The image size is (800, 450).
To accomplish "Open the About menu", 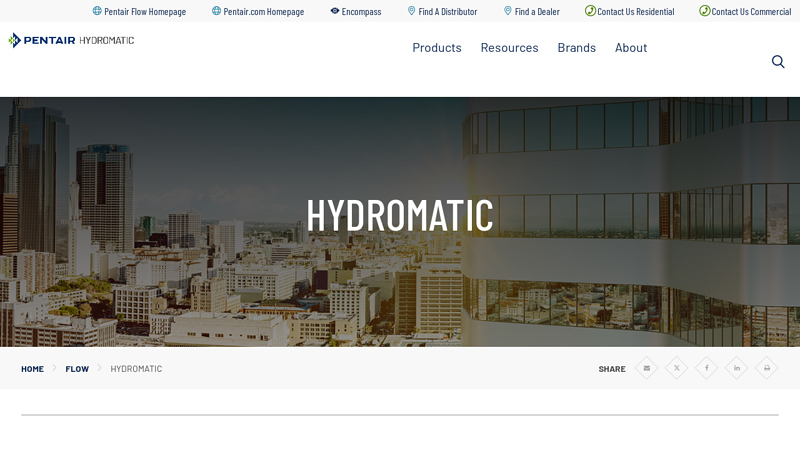I will point(631,48).
